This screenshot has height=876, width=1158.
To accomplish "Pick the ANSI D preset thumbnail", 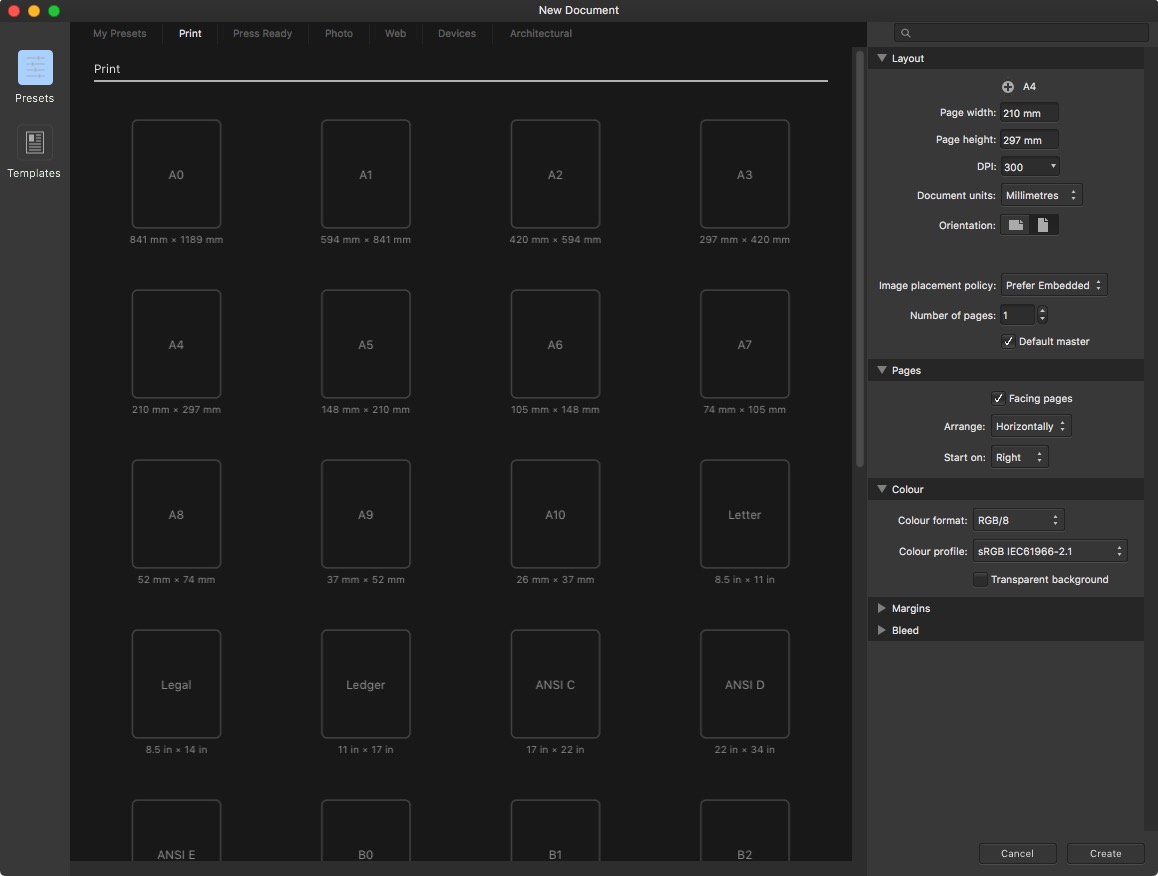I will 744,684.
